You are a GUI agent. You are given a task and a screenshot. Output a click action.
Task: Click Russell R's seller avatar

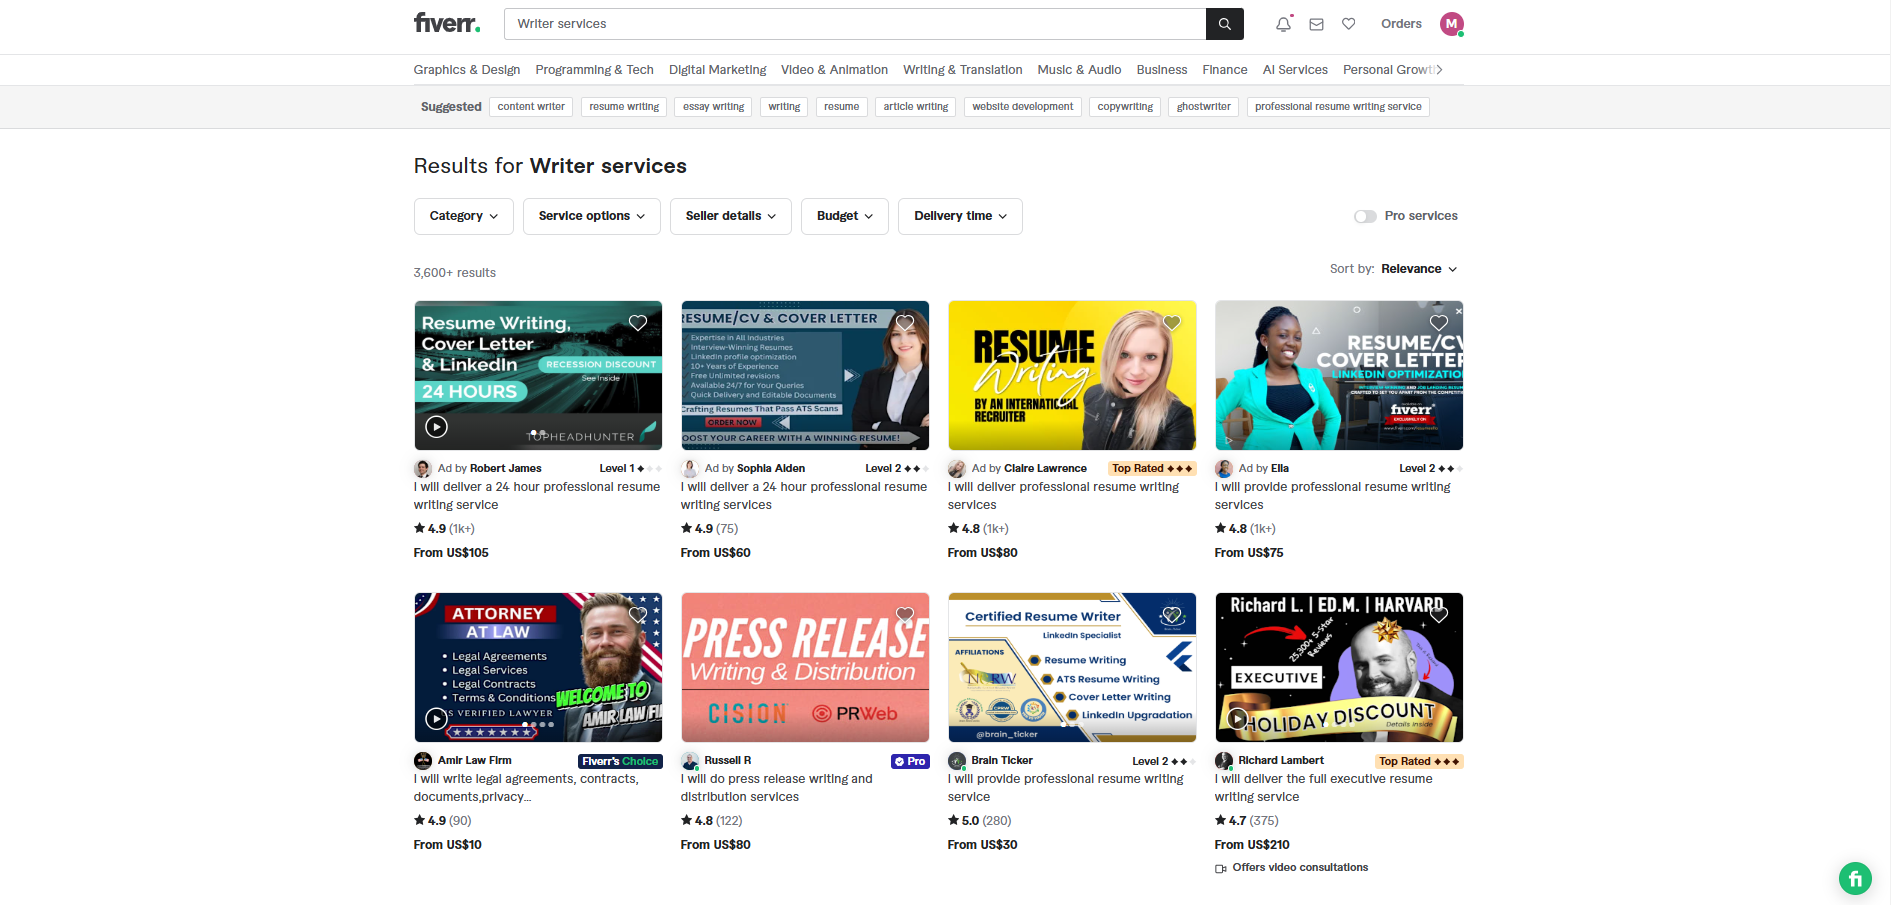[690, 760]
